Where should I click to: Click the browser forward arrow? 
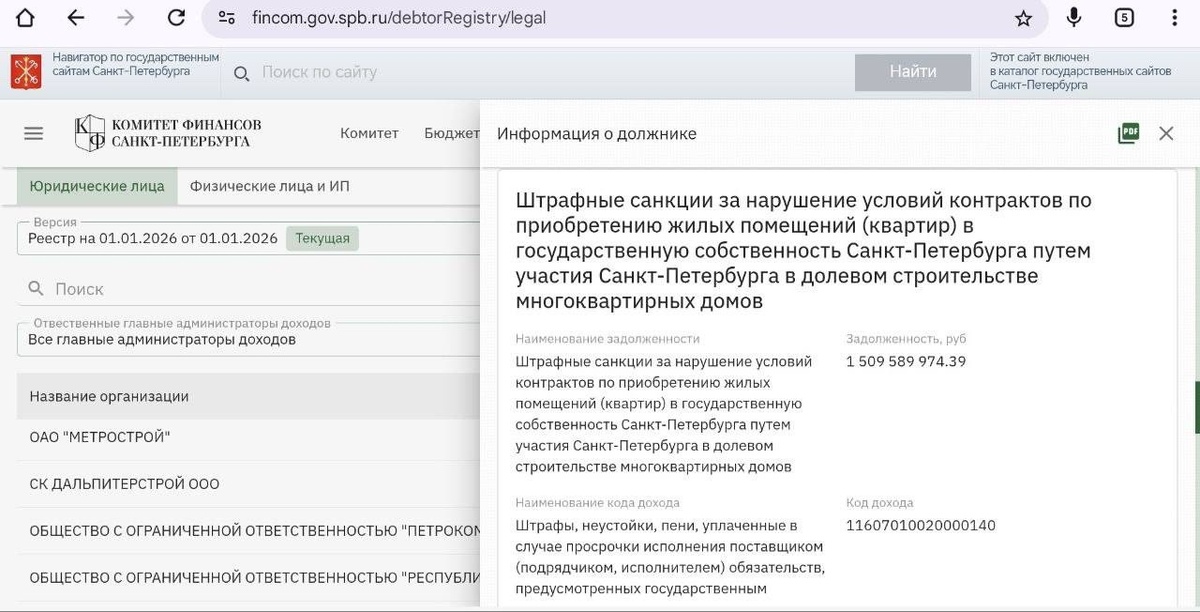point(126,18)
